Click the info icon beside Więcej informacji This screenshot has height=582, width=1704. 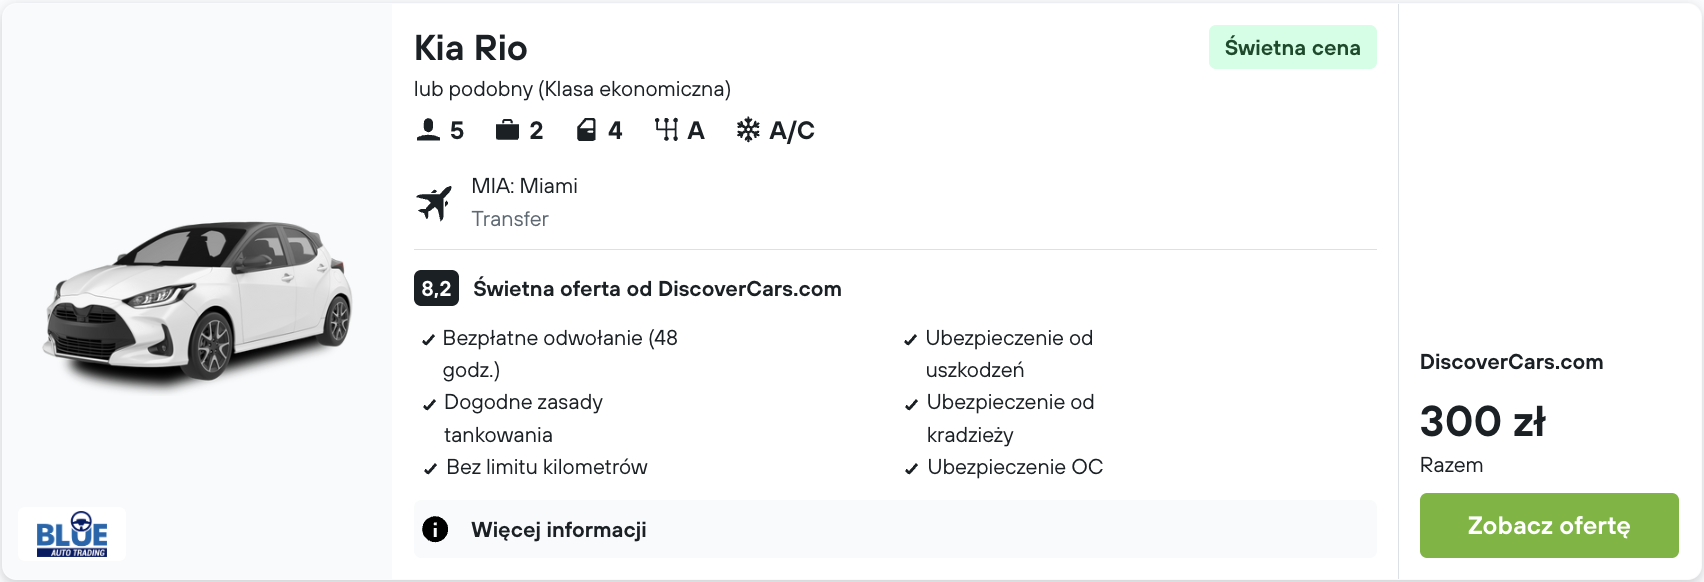tap(435, 529)
